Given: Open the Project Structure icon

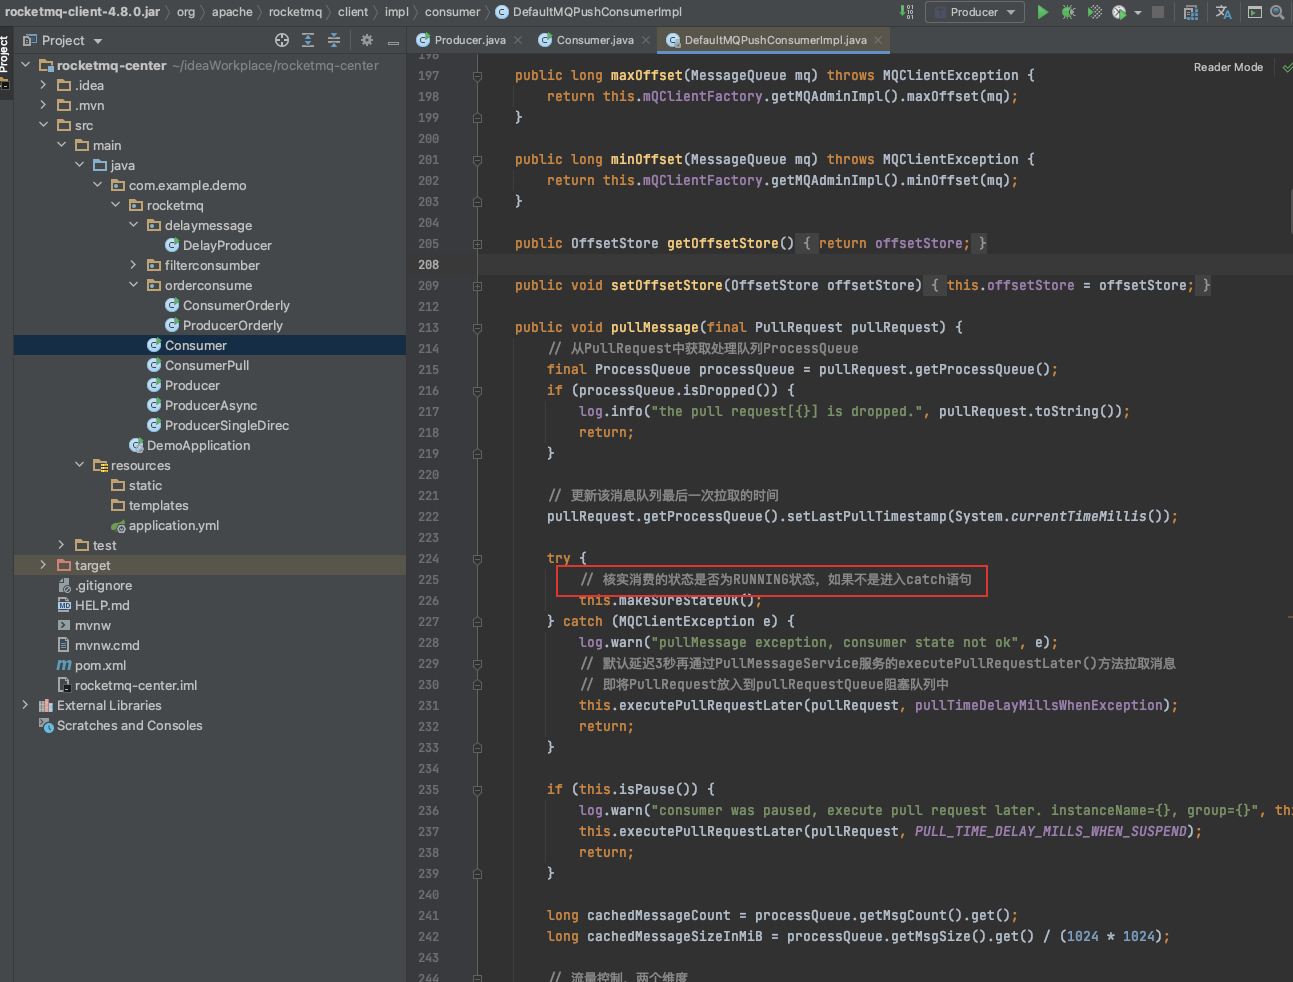Looking at the screenshot, I should [1190, 12].
